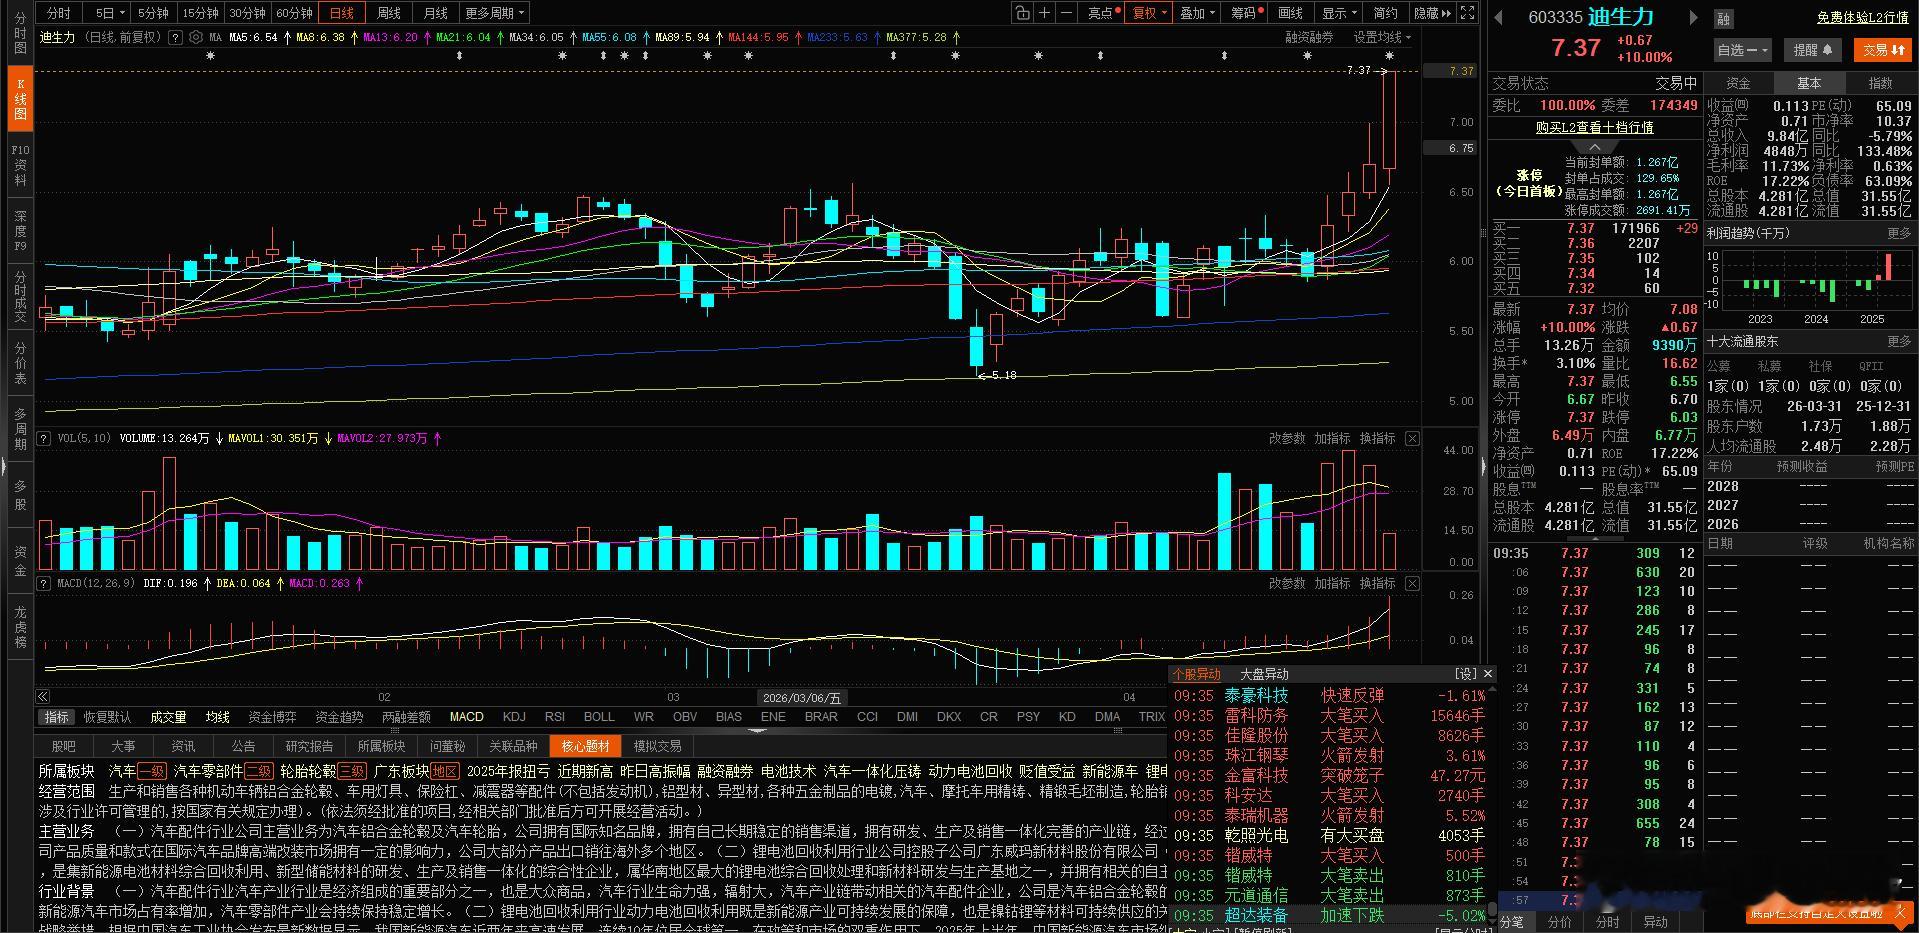The image size is (1919, 933).
Task: Click the lock icon in chart toolbar
Action: [x=1021, y=13]
